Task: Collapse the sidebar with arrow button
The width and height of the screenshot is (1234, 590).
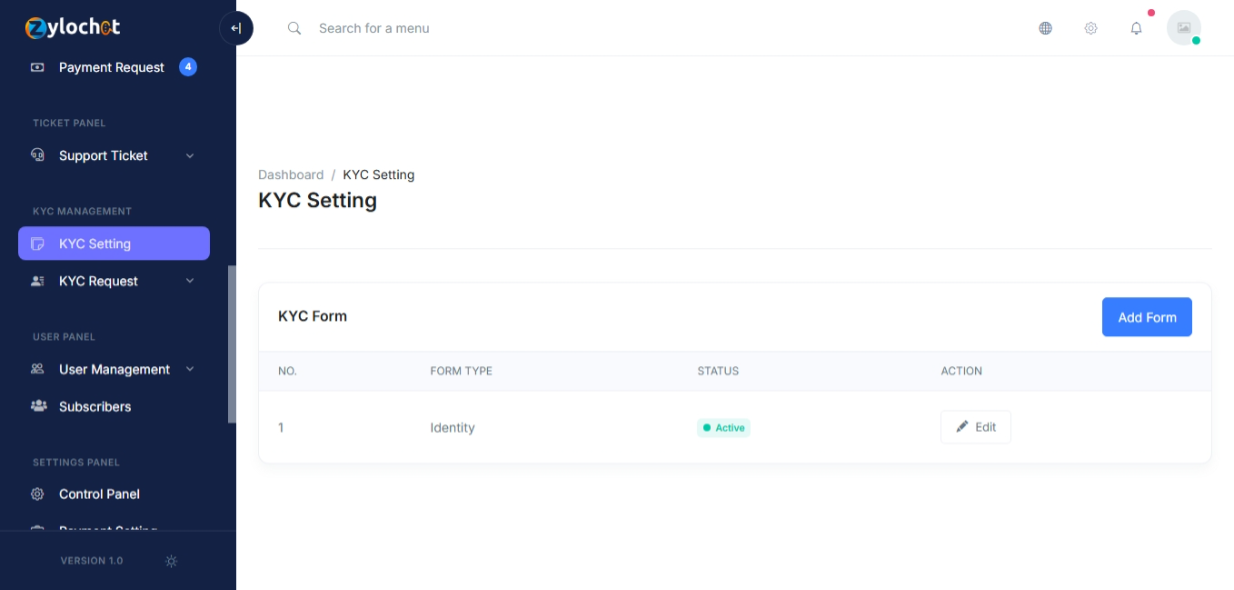Action: point(236,28)
